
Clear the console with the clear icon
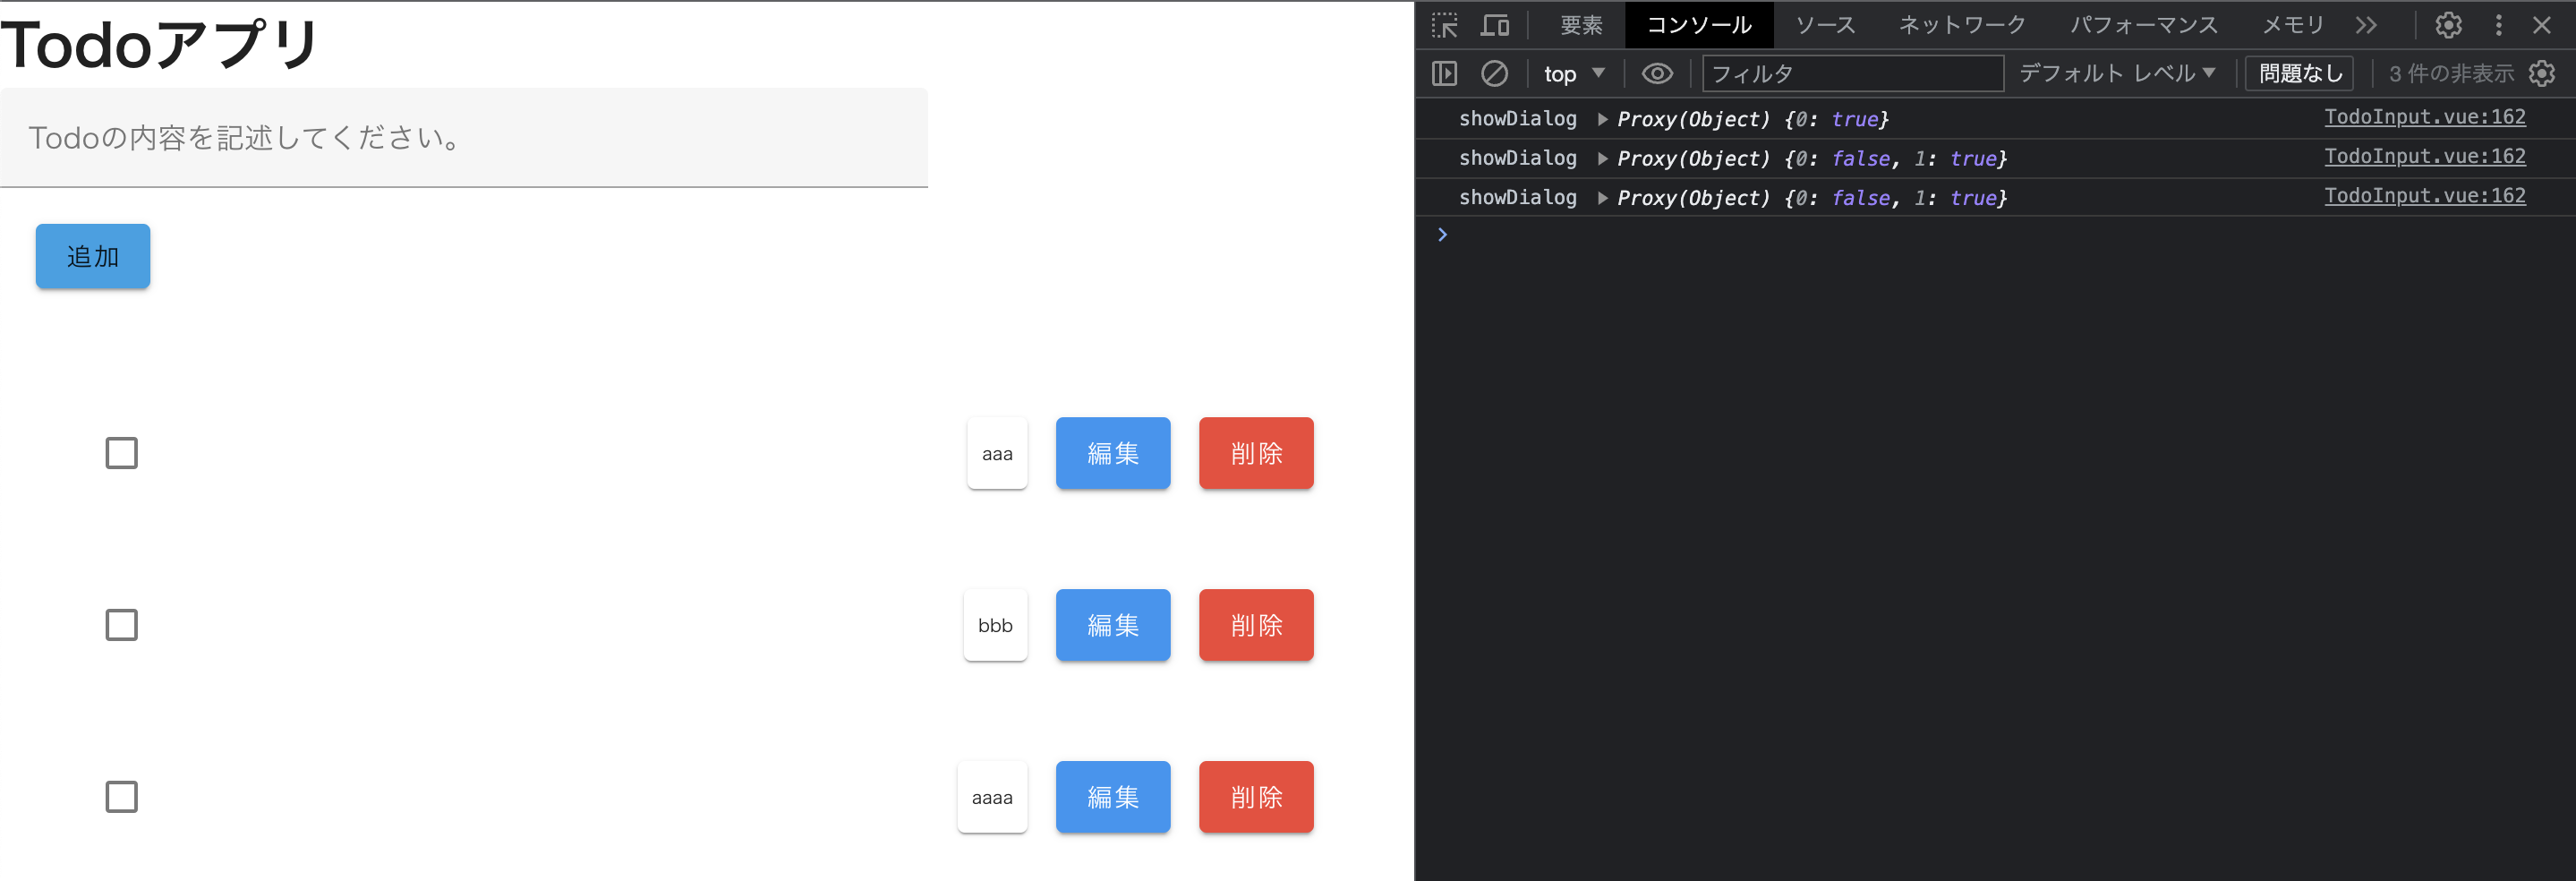tap(1494, 72)
